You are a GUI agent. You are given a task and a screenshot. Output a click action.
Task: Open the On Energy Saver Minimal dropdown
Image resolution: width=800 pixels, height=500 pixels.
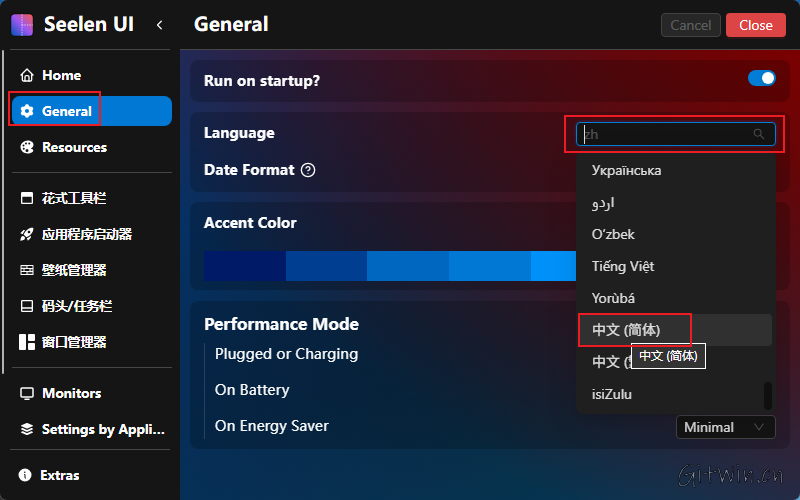click(x=726, y=427)
